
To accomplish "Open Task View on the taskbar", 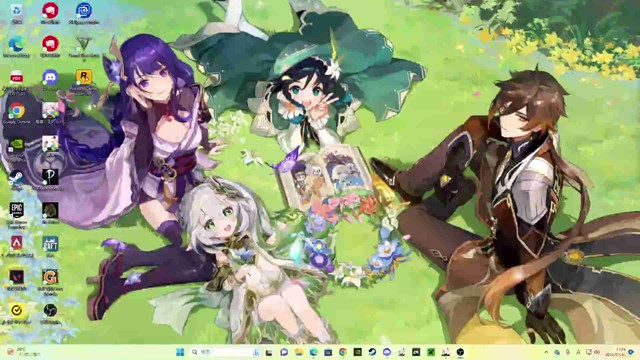I will (269, 352).
